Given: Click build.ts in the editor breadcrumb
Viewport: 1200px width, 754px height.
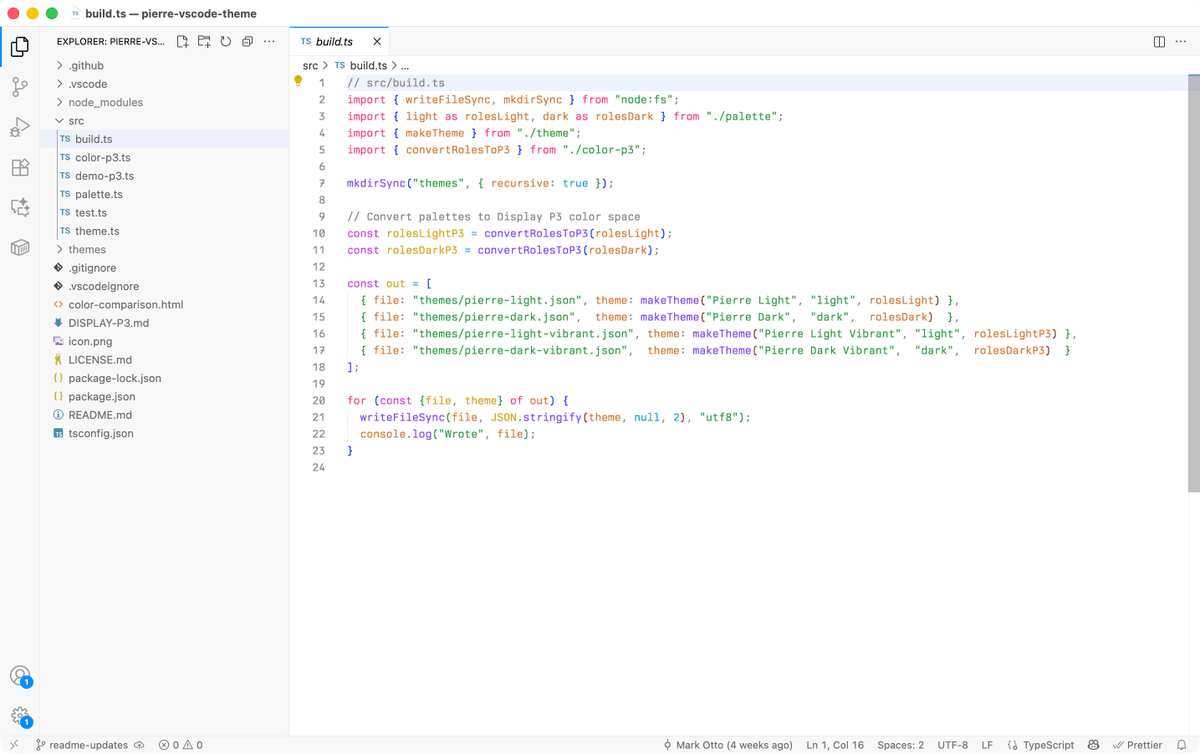Looking at the screenshot, I should [361, 65].
